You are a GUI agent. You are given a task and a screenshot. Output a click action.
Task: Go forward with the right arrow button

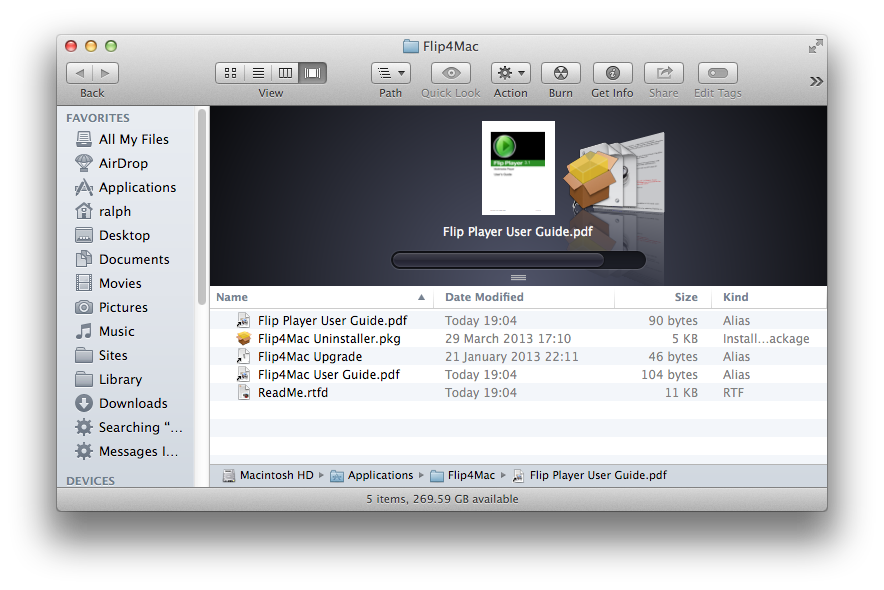click(x=105, y=73)
